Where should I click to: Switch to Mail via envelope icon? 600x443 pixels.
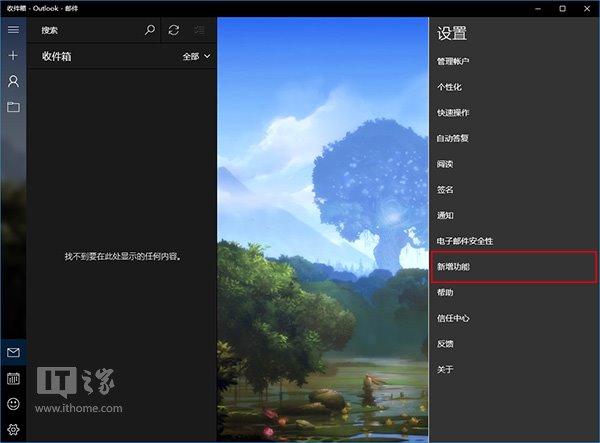point(13,352)
